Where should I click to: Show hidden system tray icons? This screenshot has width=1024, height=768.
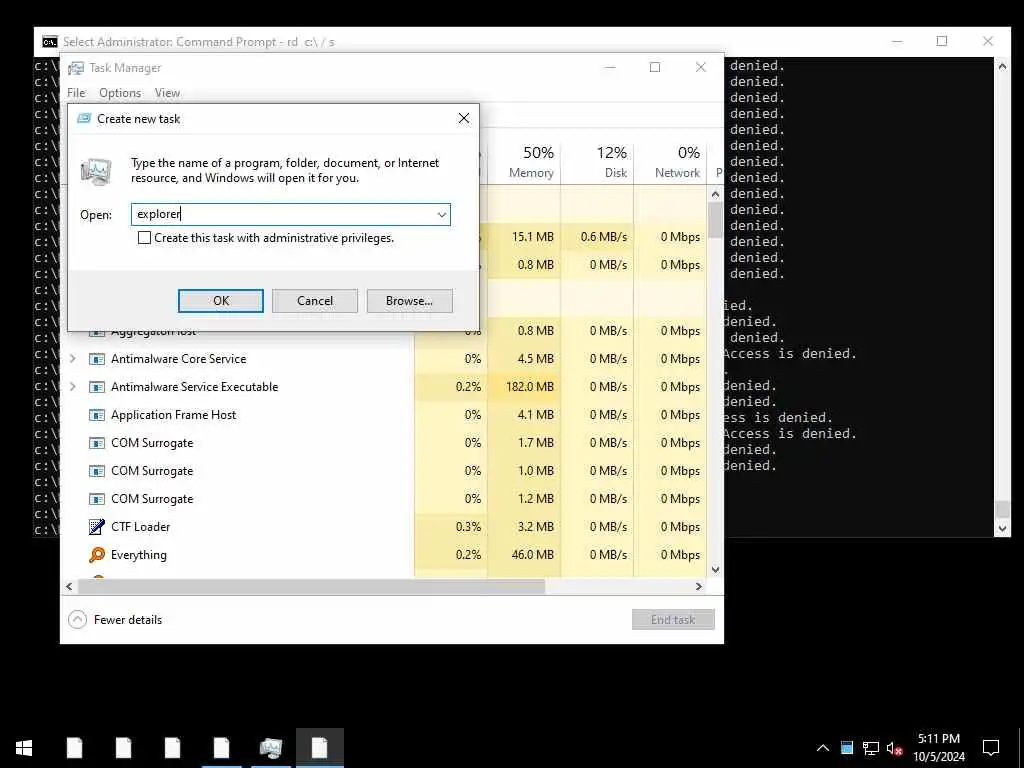click(x=823, y=748)
